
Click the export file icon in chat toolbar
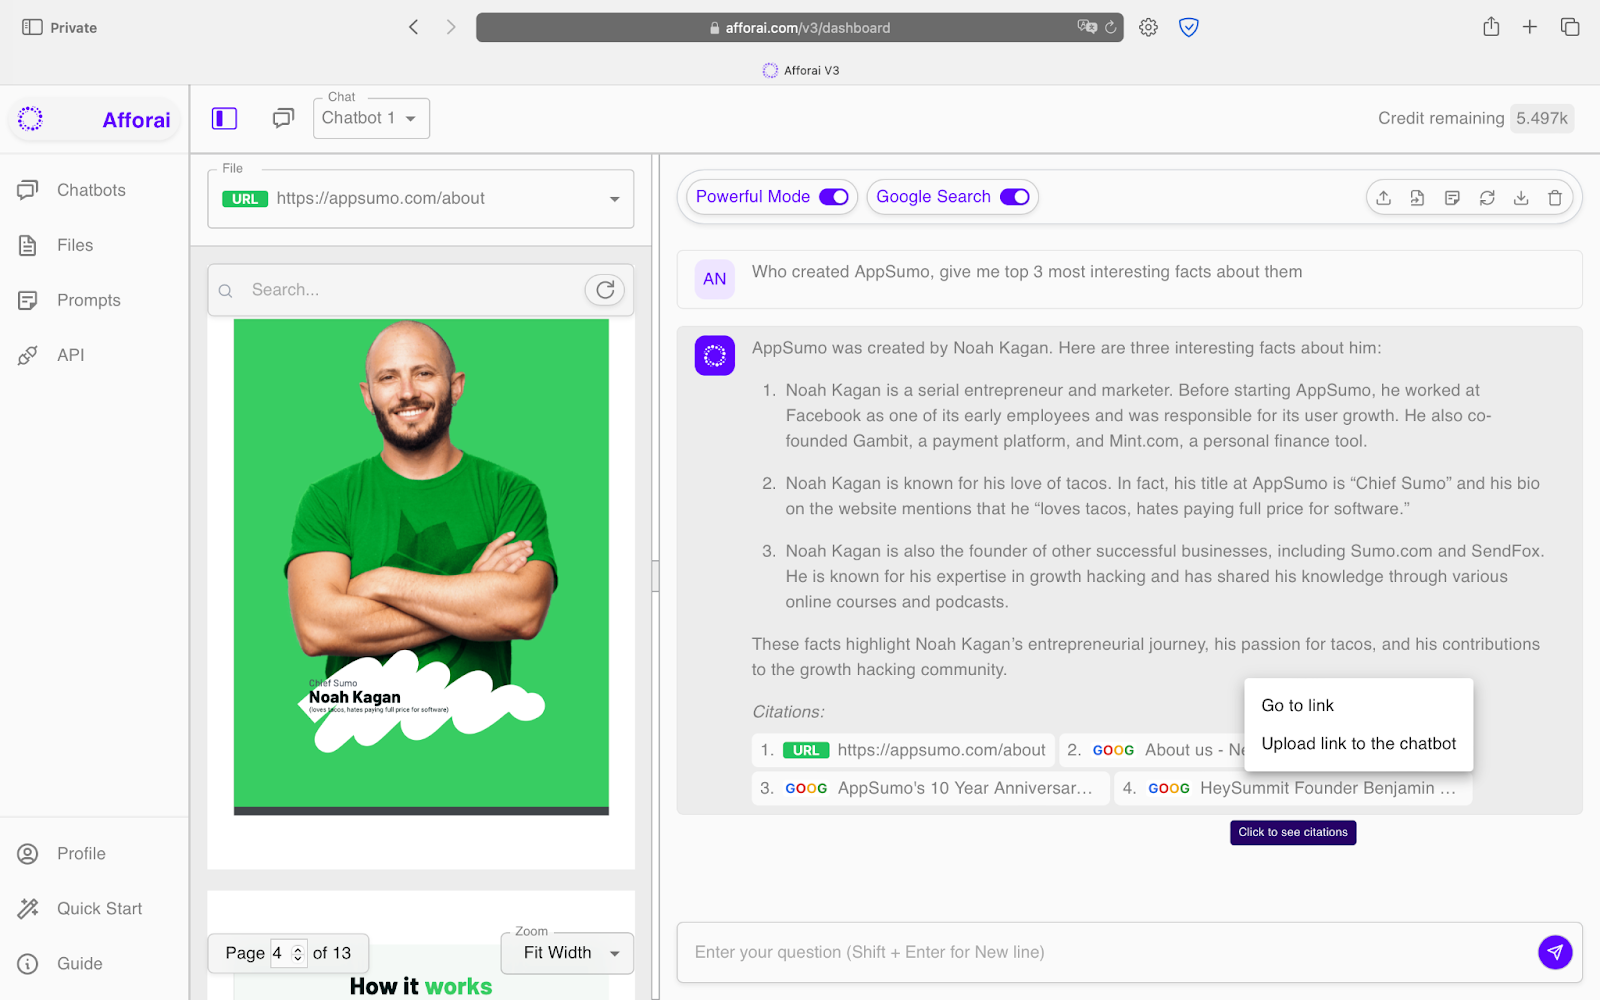[1418, 198]
